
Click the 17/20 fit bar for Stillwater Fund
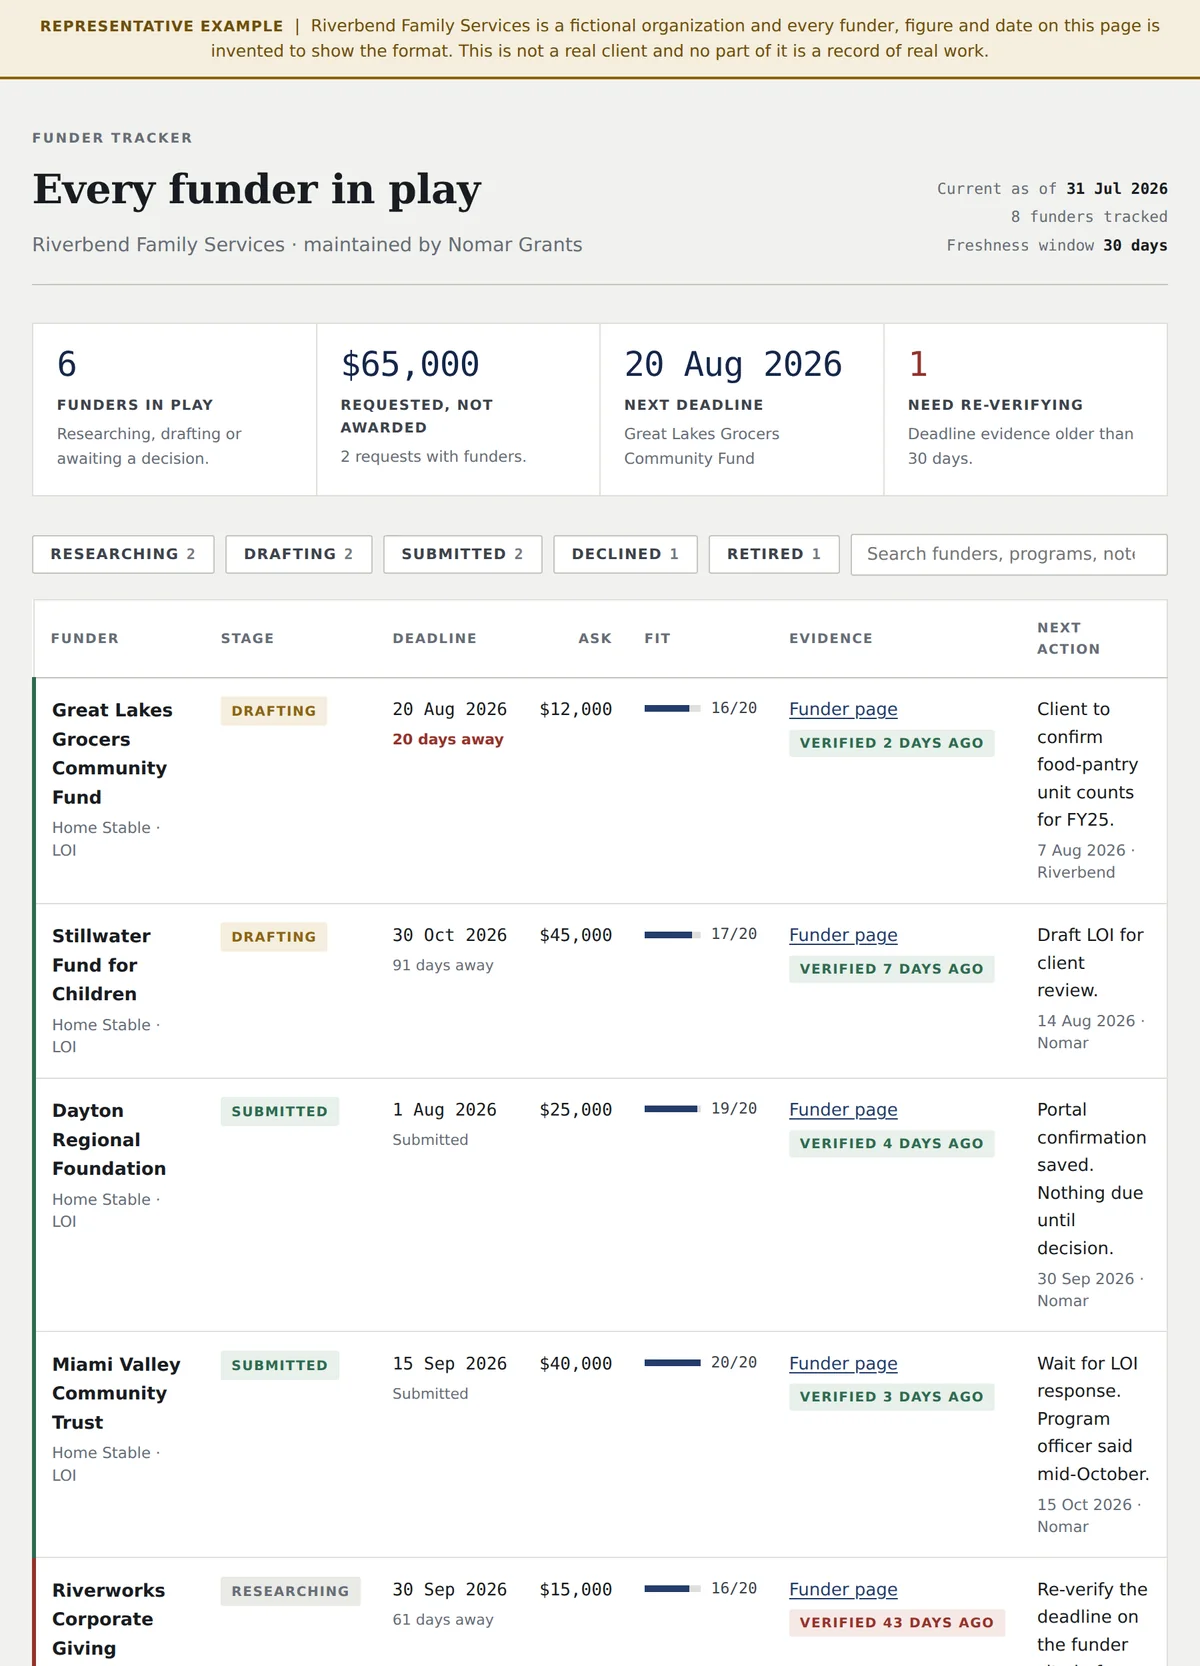[672, 935]
